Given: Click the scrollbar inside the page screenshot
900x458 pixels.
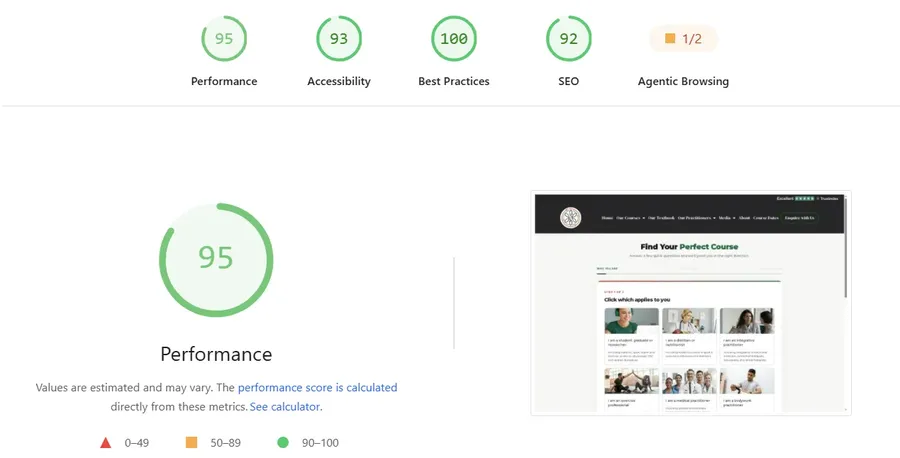Looking at the screenshot, I should pos(845,248).
